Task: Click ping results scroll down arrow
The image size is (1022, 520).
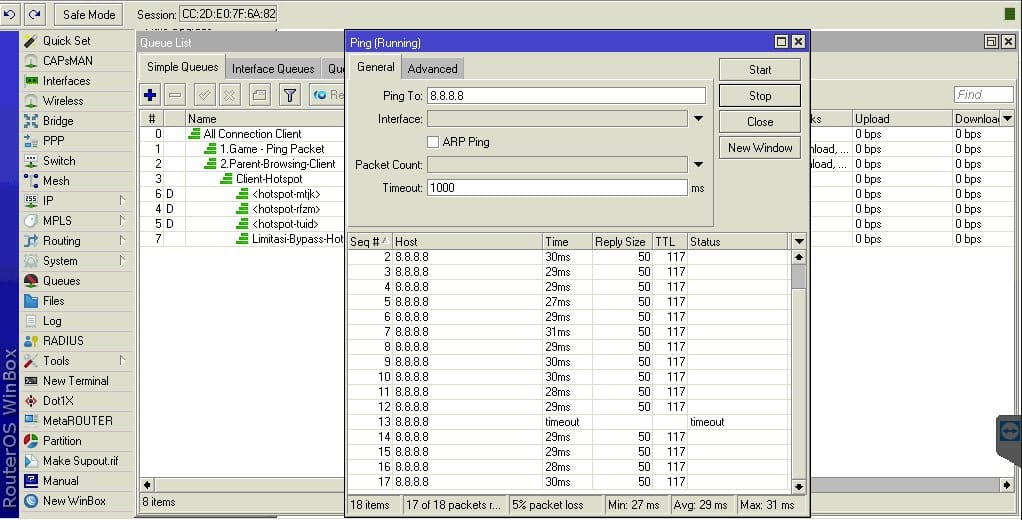Action: 799,486
